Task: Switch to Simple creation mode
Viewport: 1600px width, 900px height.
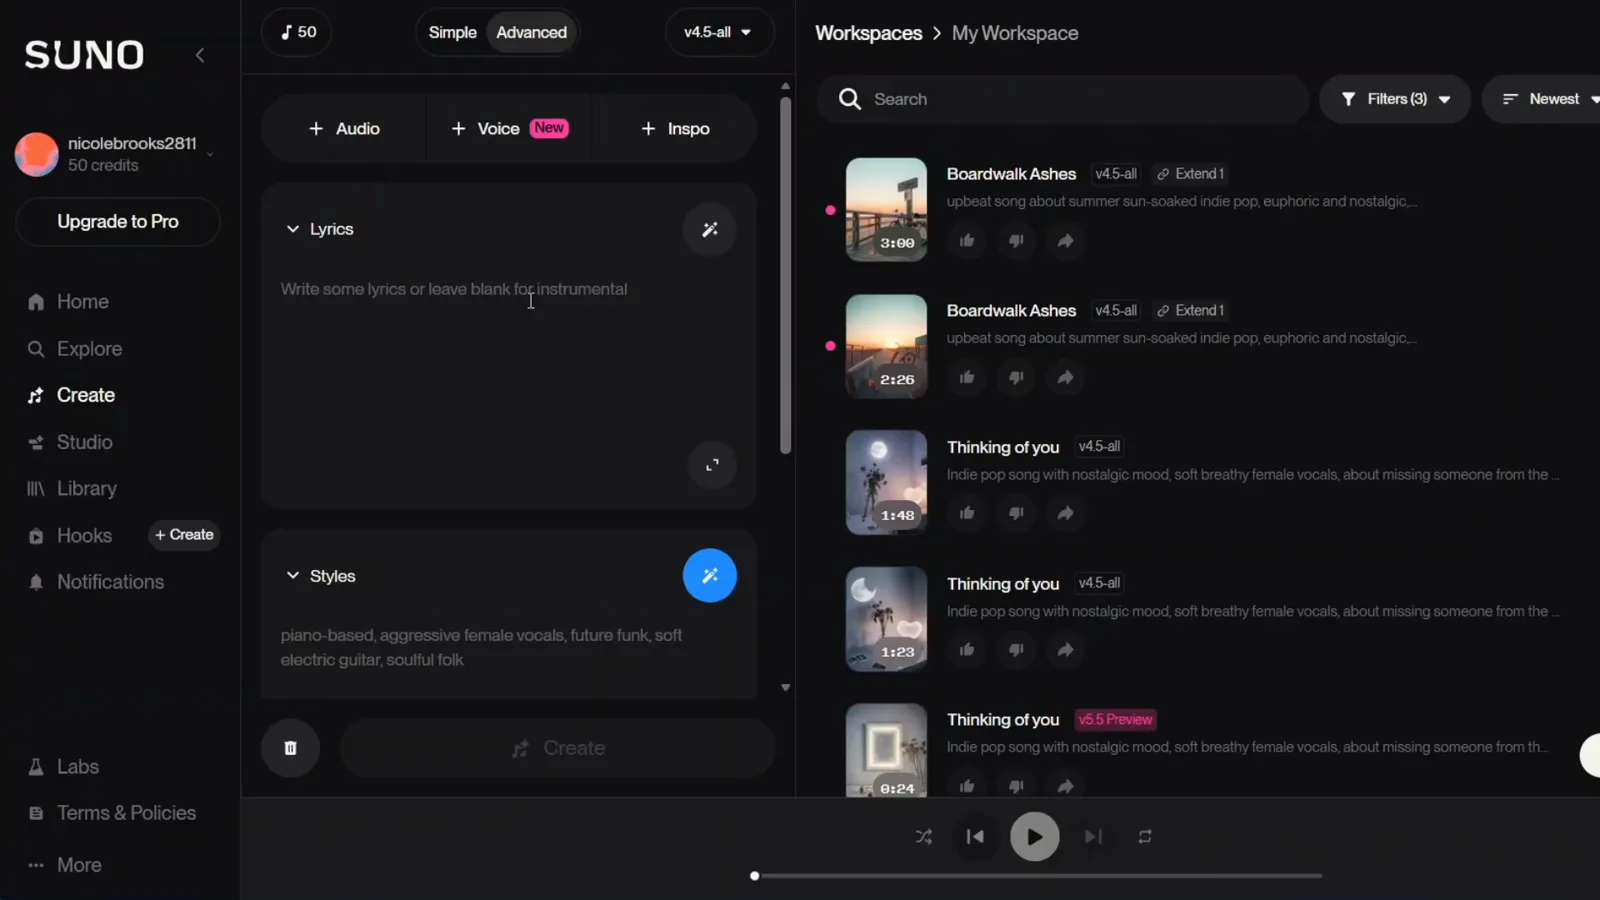Action: [x=452, y=32]
